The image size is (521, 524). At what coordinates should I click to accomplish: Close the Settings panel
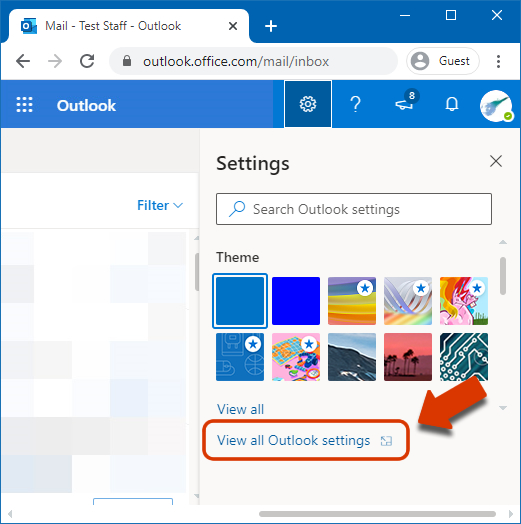coord(496,161)
